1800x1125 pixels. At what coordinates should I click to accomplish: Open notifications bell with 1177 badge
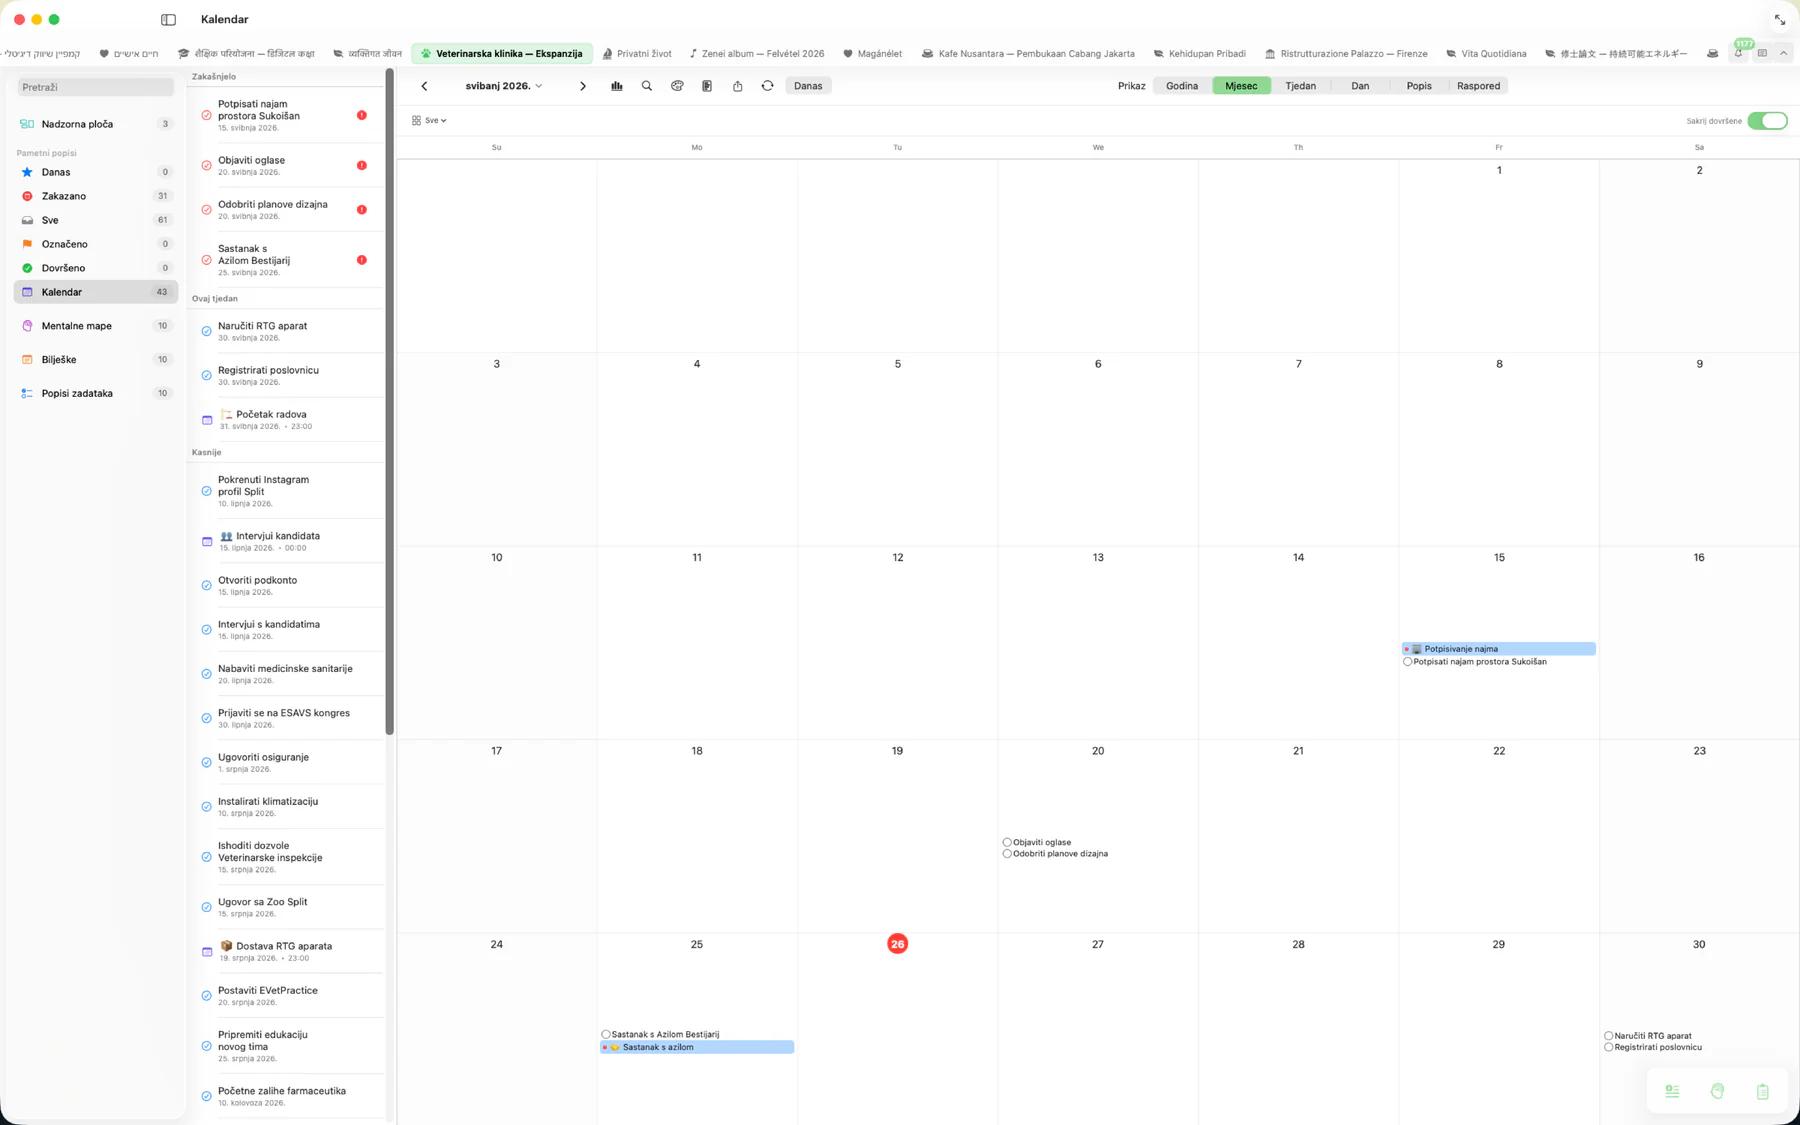click(x=1739, y=53)
